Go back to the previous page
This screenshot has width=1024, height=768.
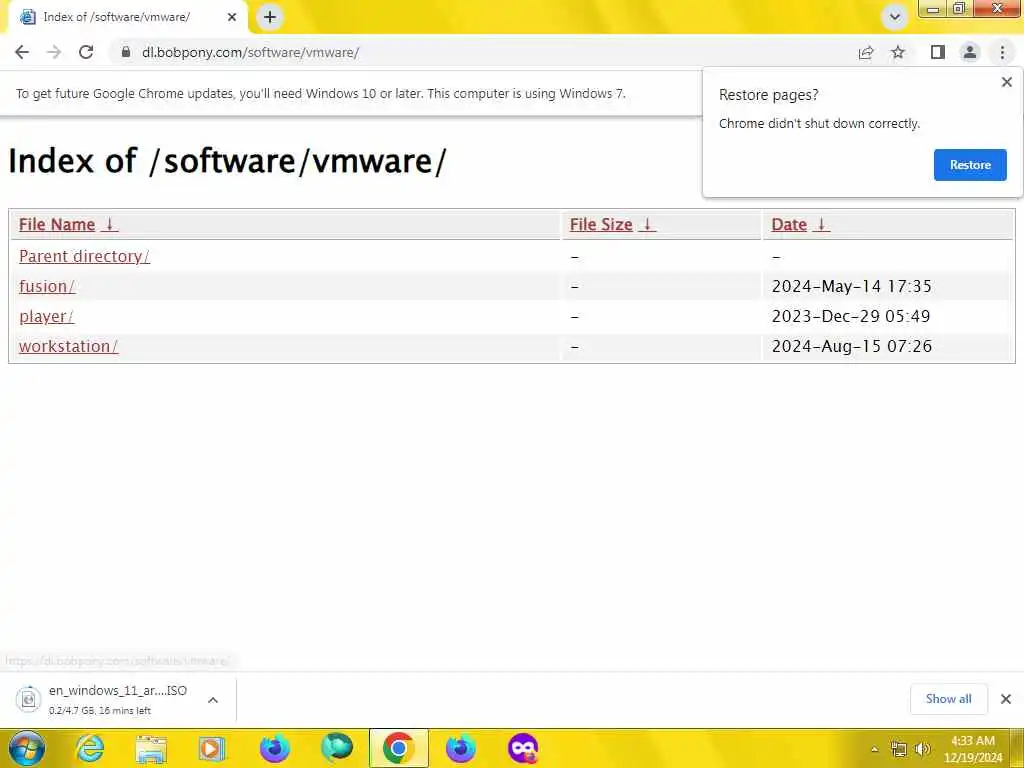(22, 52)
